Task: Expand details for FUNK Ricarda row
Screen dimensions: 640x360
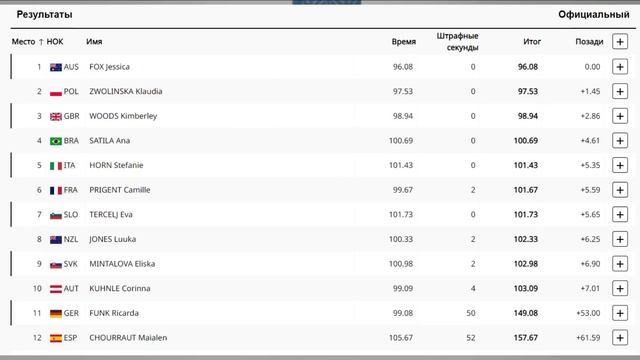Action: point(620,313)
